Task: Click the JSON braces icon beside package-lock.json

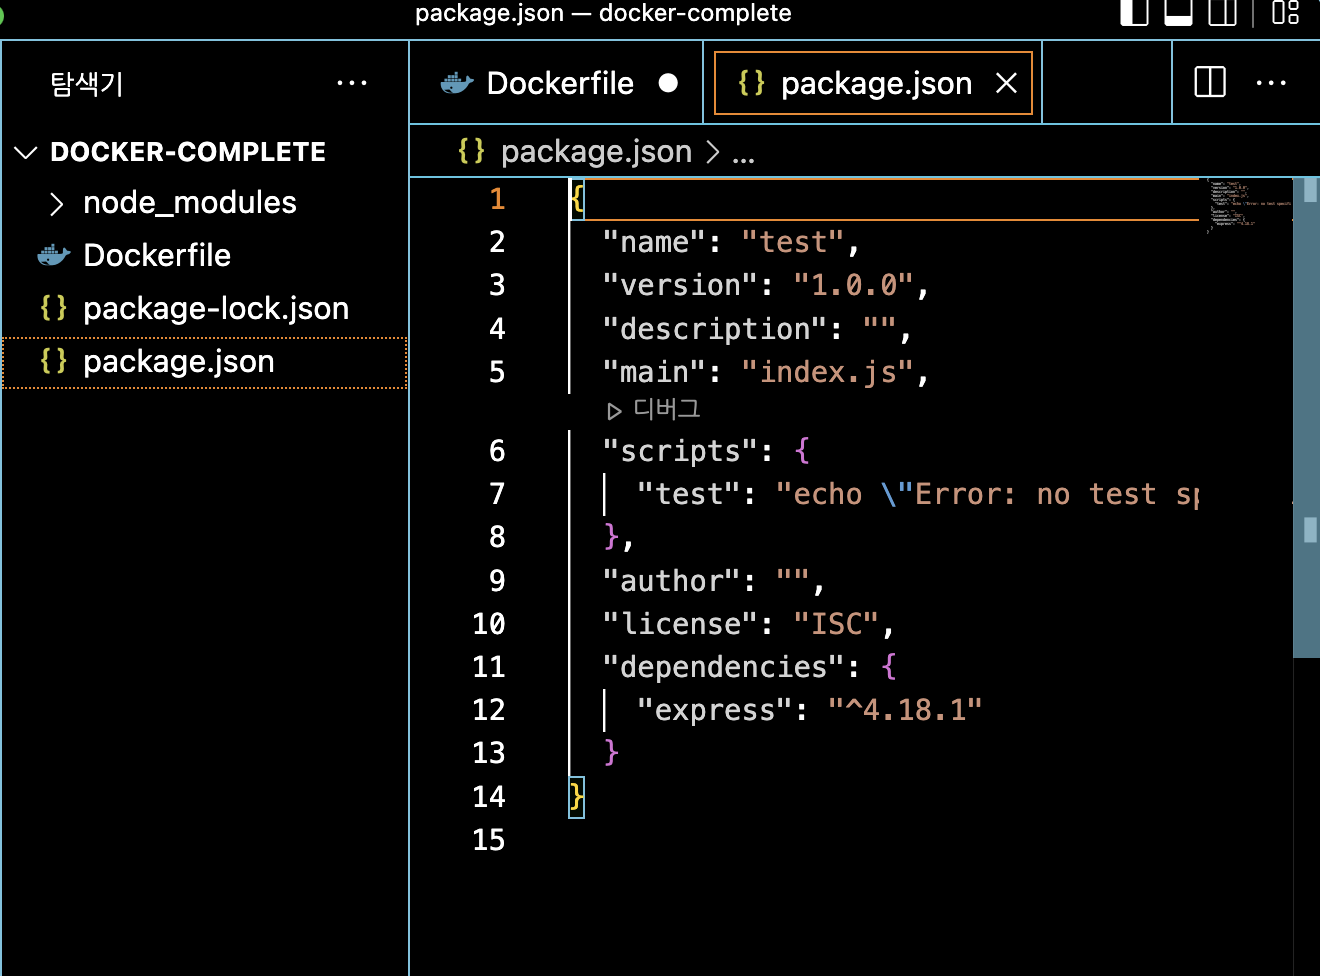Action: tap(54, 307)
